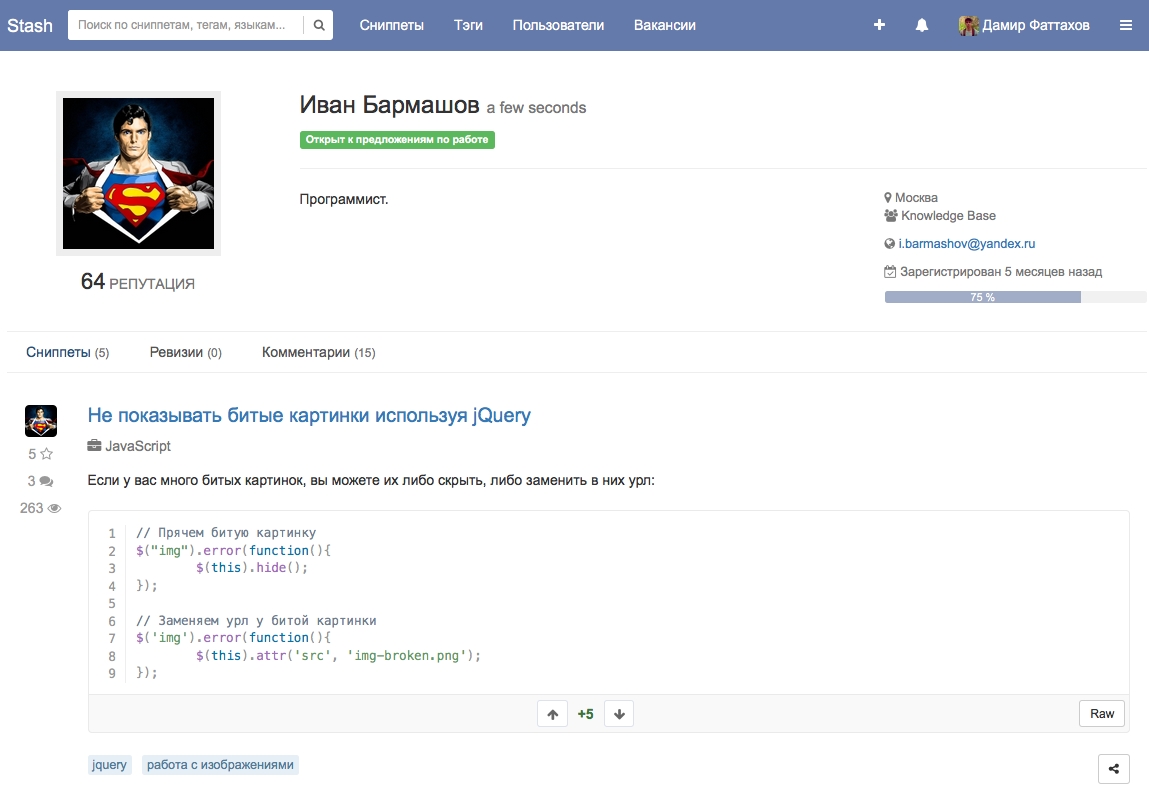Star the jQuery snippet as favorite
The height and width of the screenshot is (798, 1149).
[x=46, y=454]
